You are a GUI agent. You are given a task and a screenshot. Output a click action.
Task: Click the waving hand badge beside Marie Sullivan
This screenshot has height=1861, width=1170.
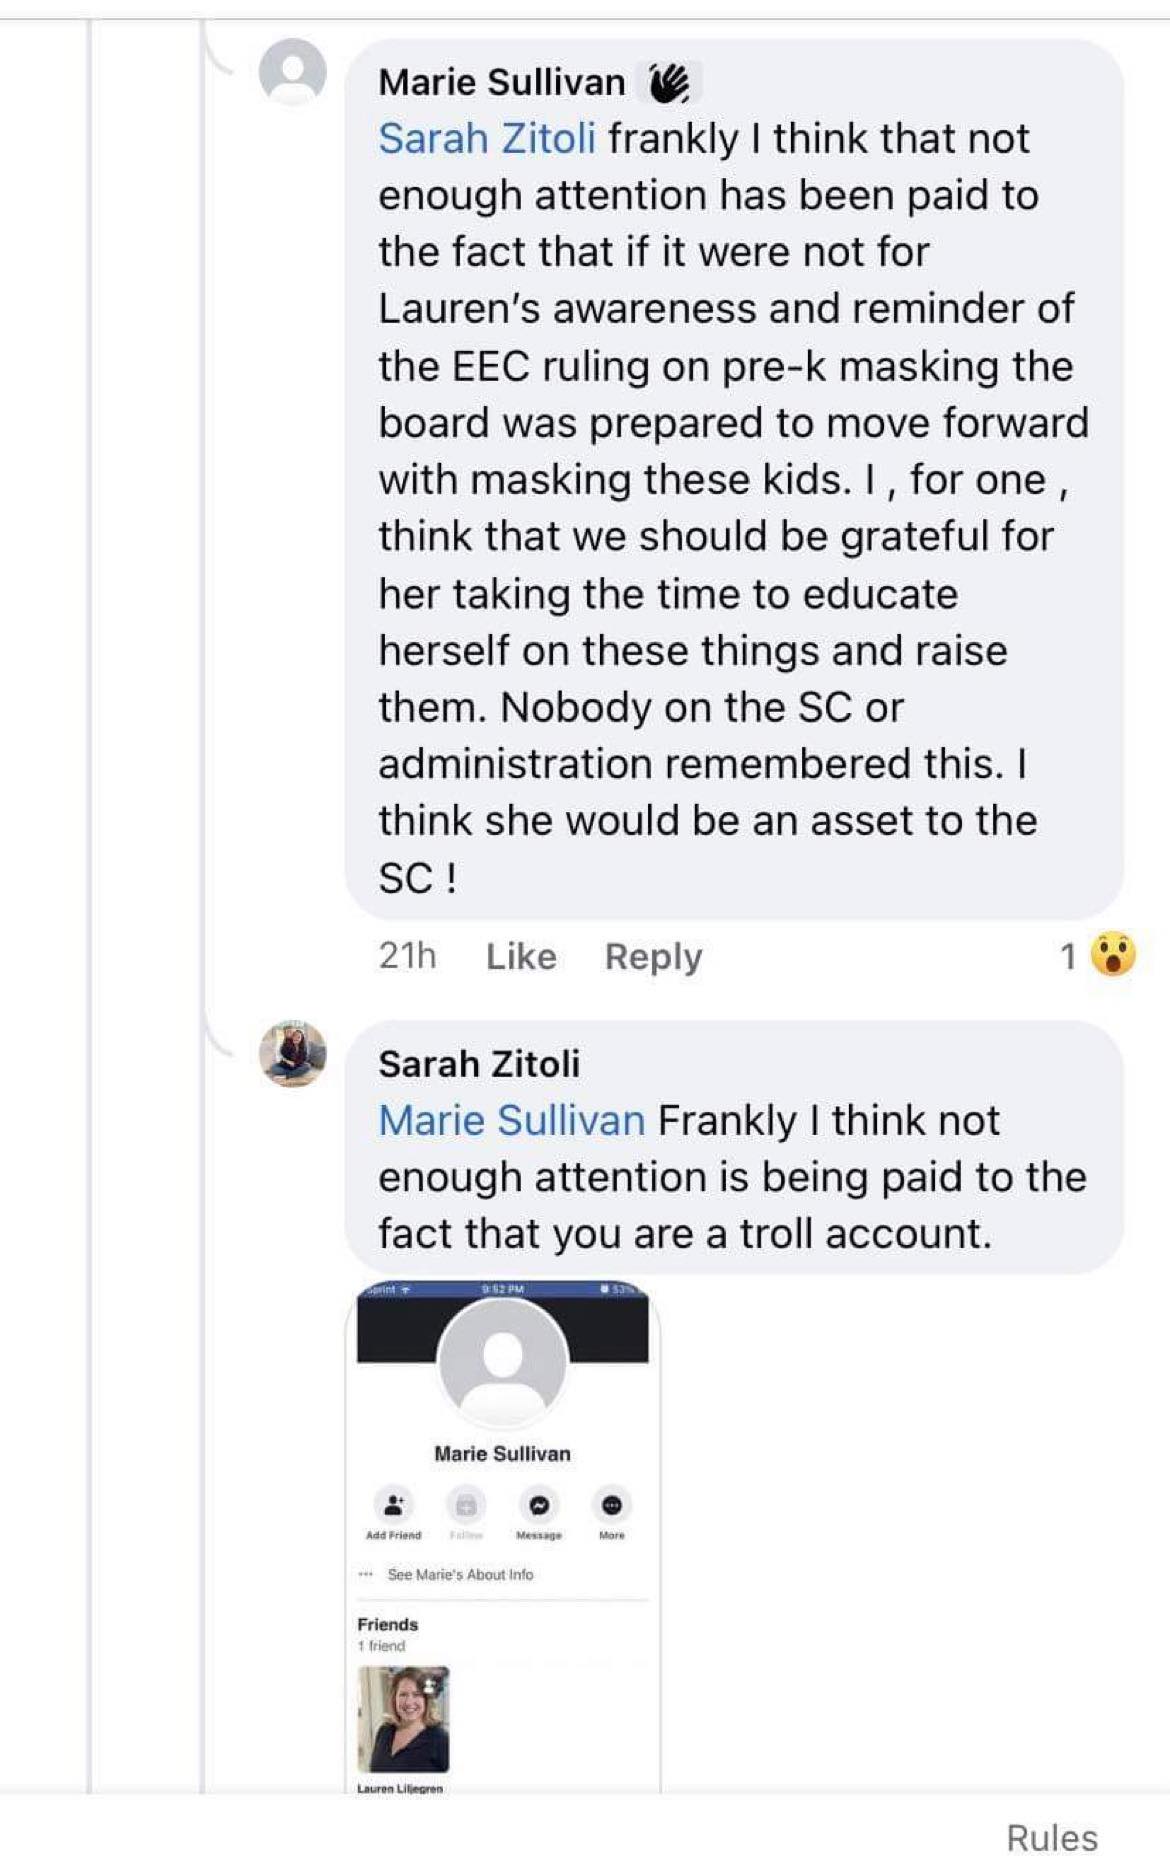point(669,83)
